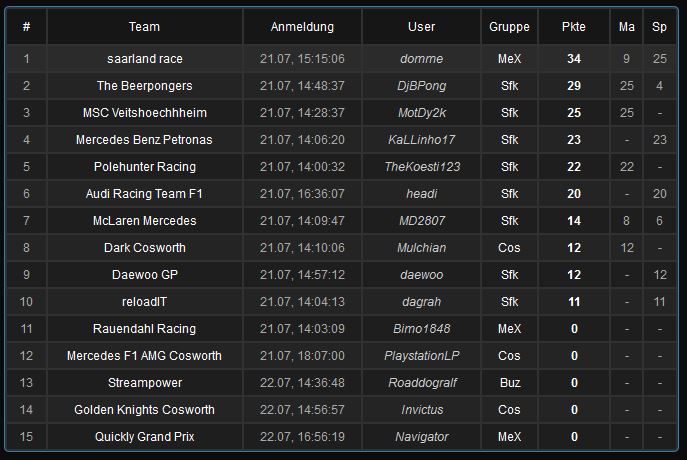Viewport: 687px width, 460px height.
Task: Click the Anmeldung column header
Action: pyautogui.click(x=302, y=27)
